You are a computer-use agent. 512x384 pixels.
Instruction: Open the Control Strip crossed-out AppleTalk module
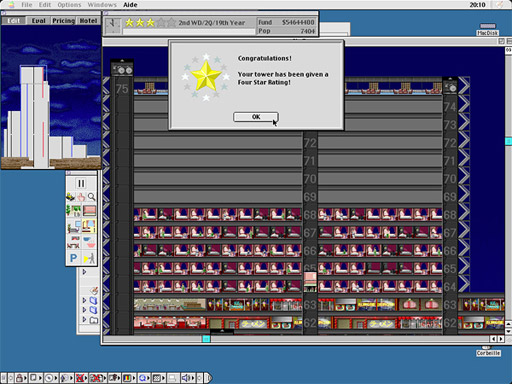[80, 378]
